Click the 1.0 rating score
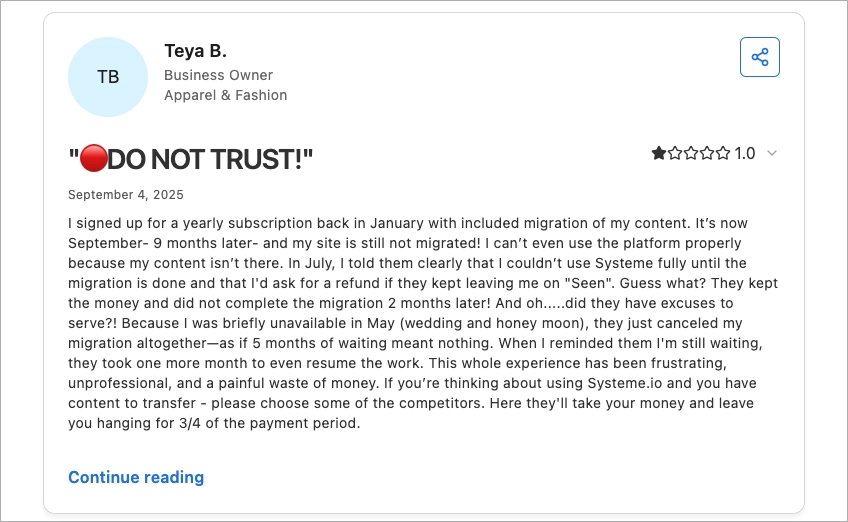 tap(745, 154)
